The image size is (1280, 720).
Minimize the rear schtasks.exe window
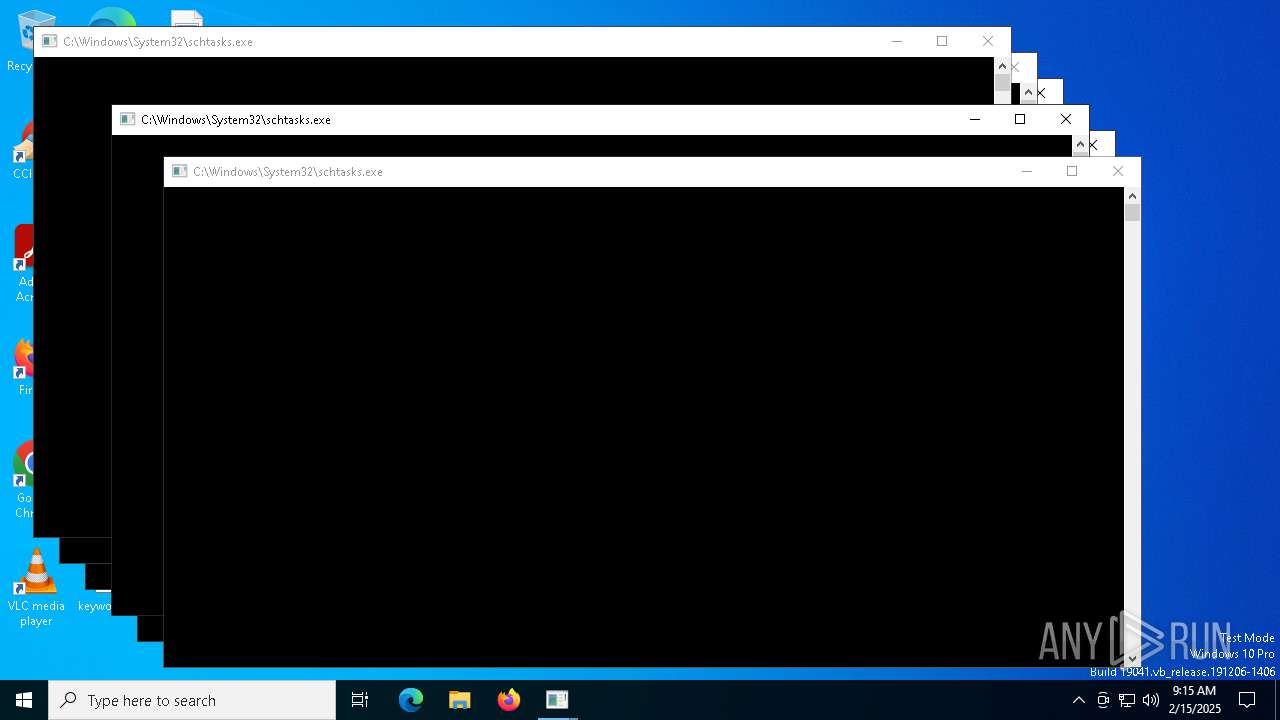[x=897, y=41]
